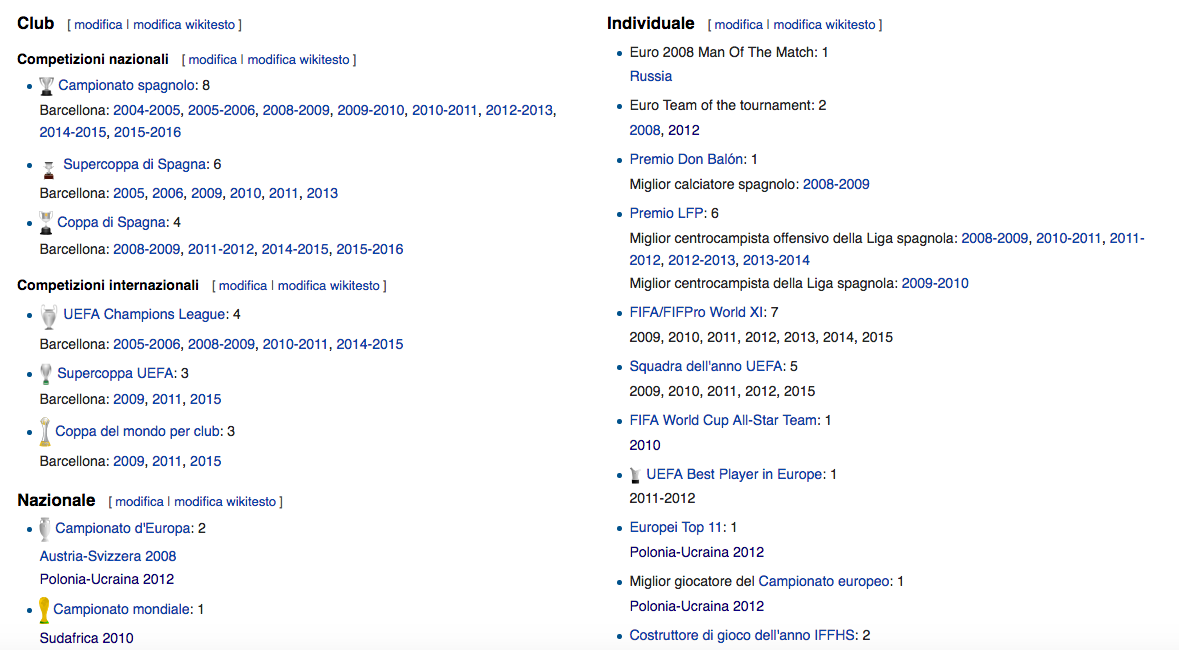Go to Squadra dell'anno UEFA page
This screenshot has height=650, width=1179.
(x=707, y=366)
